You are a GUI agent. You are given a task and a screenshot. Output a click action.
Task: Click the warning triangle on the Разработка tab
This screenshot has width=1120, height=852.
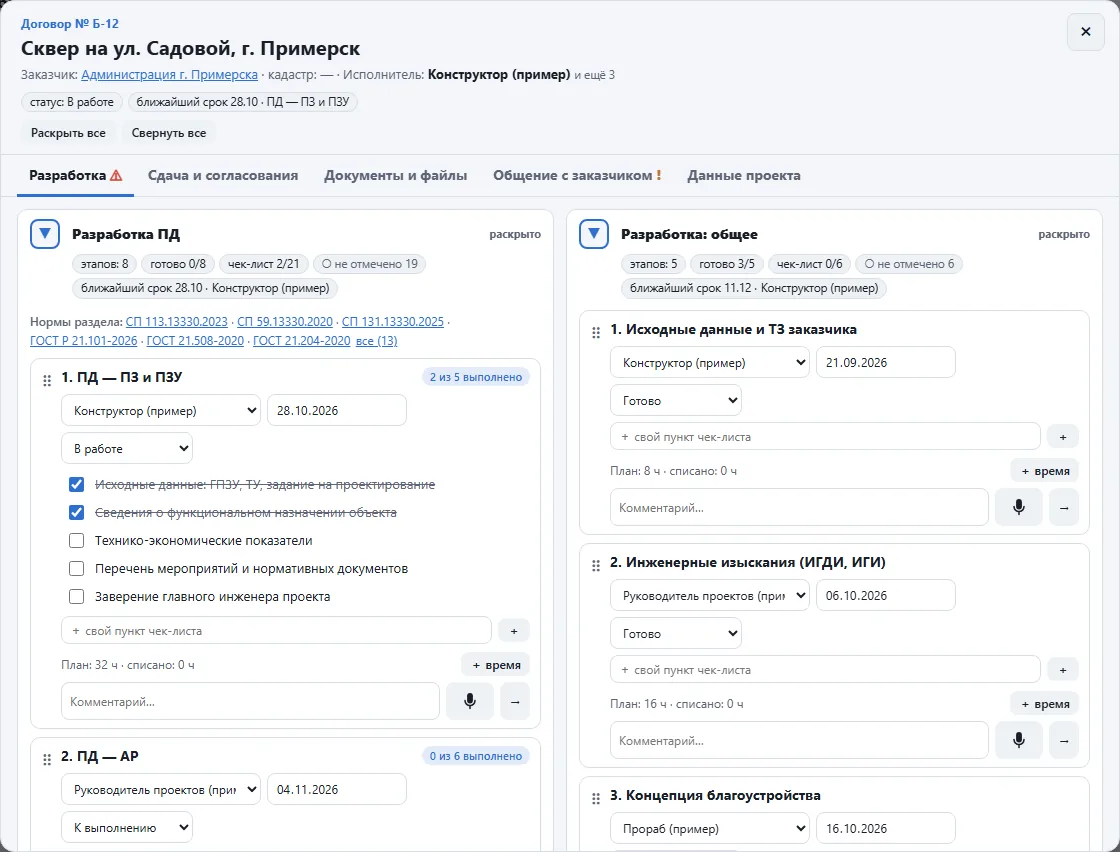[x=116, y=175]
